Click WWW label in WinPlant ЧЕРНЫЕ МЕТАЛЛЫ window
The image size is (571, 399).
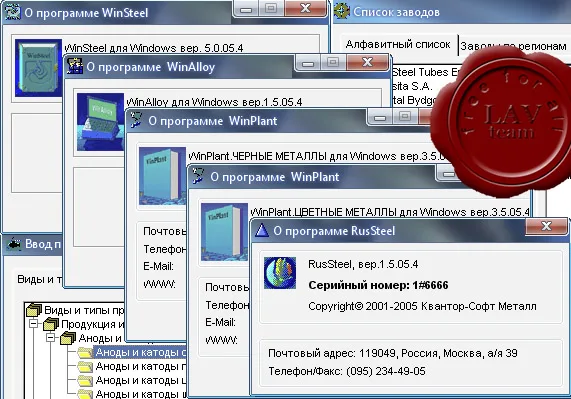160,284
